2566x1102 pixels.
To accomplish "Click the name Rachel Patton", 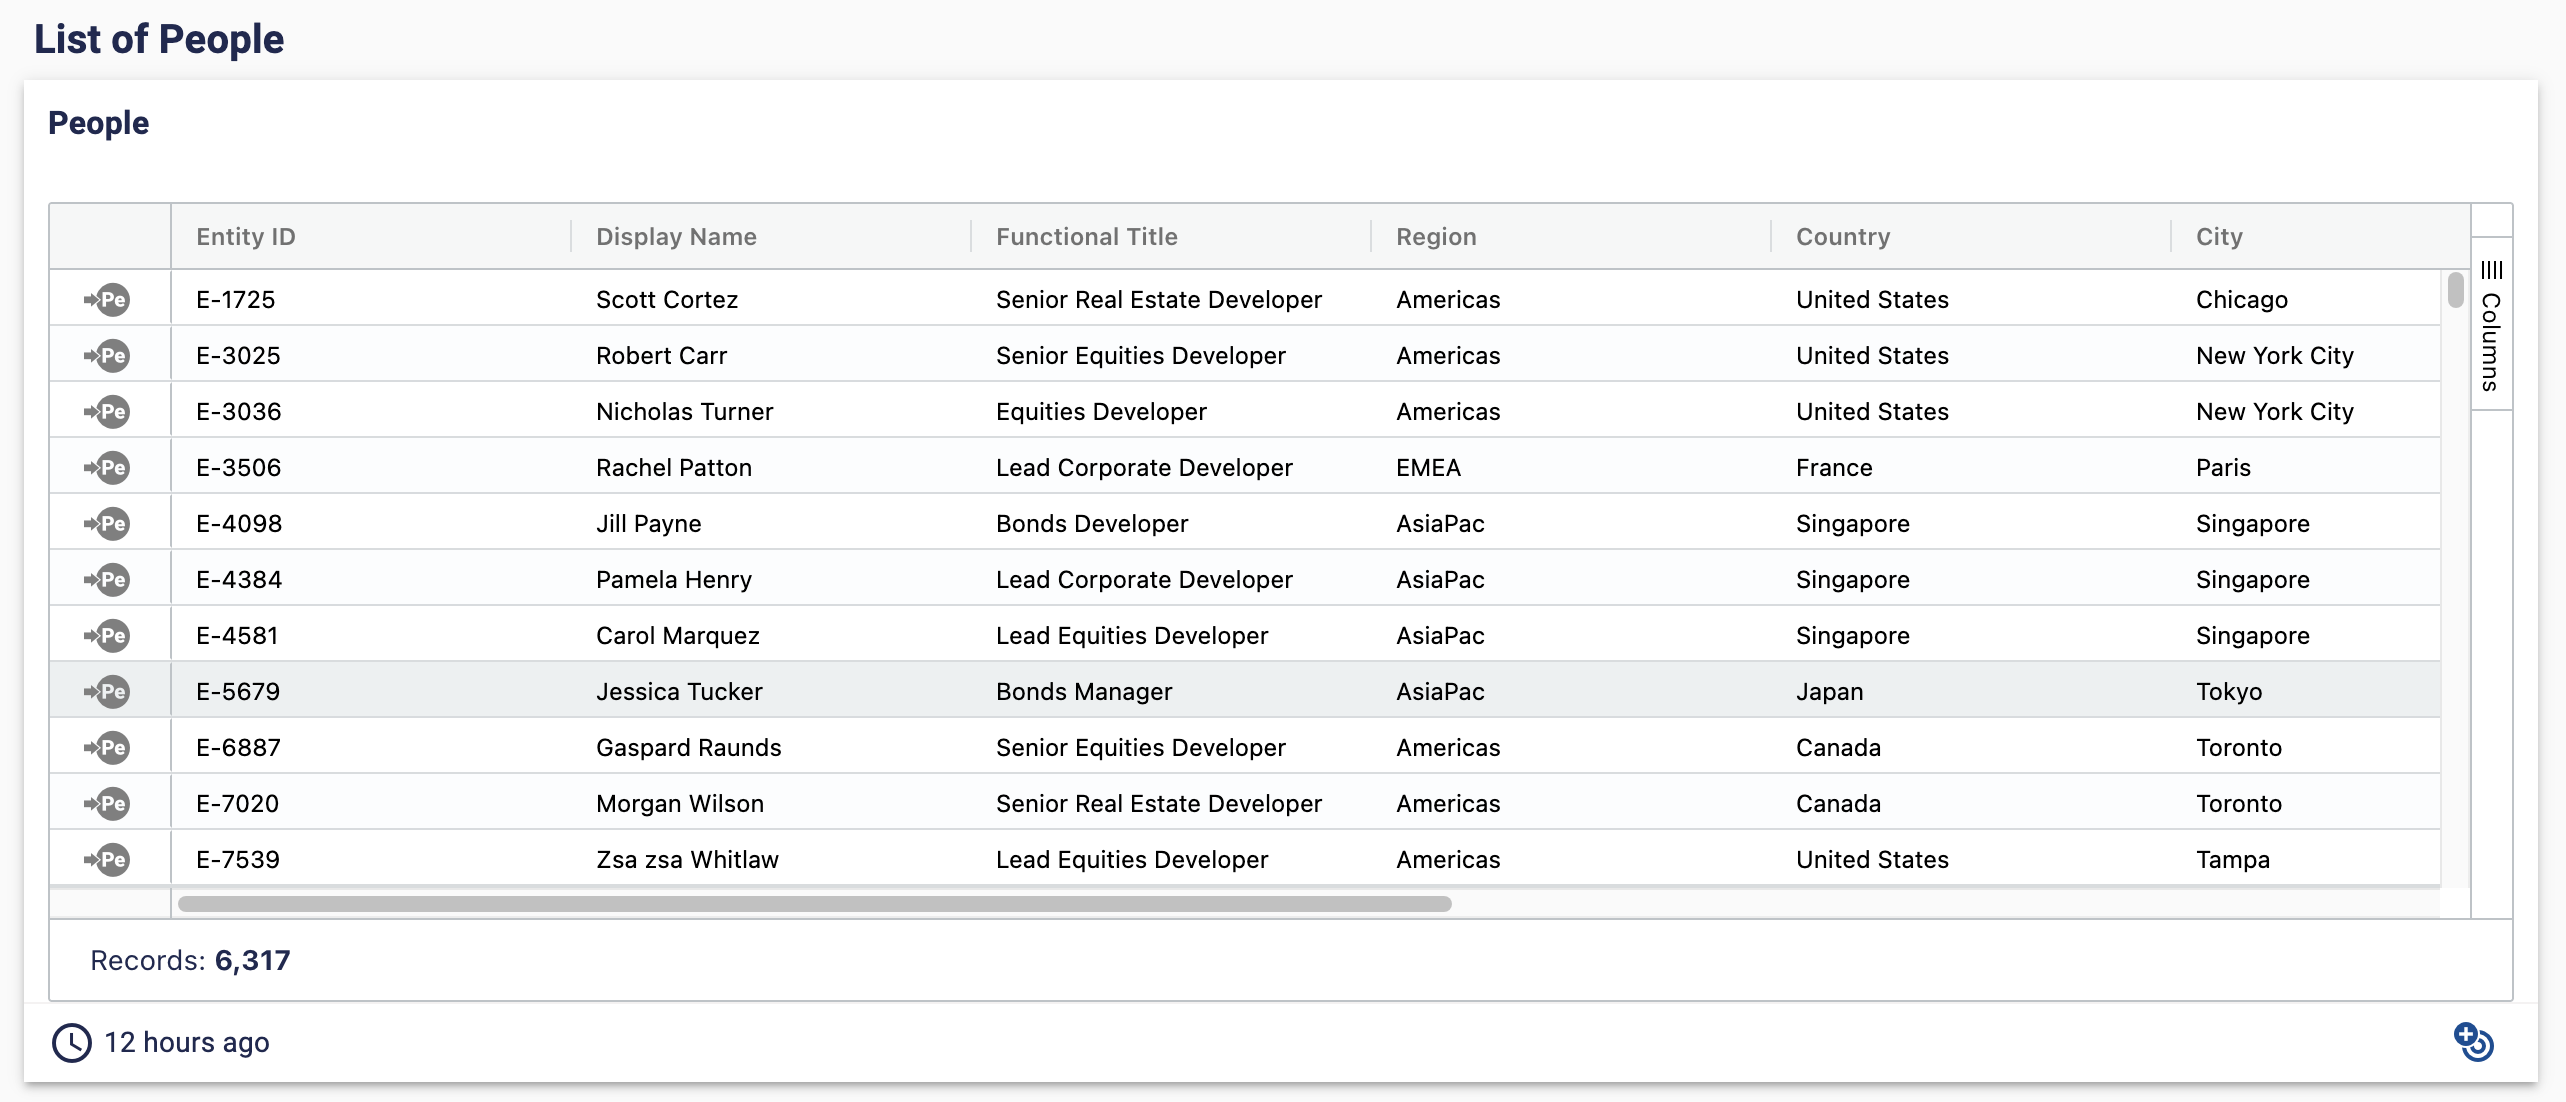I will pyautogui.click(x=674, y=467).
